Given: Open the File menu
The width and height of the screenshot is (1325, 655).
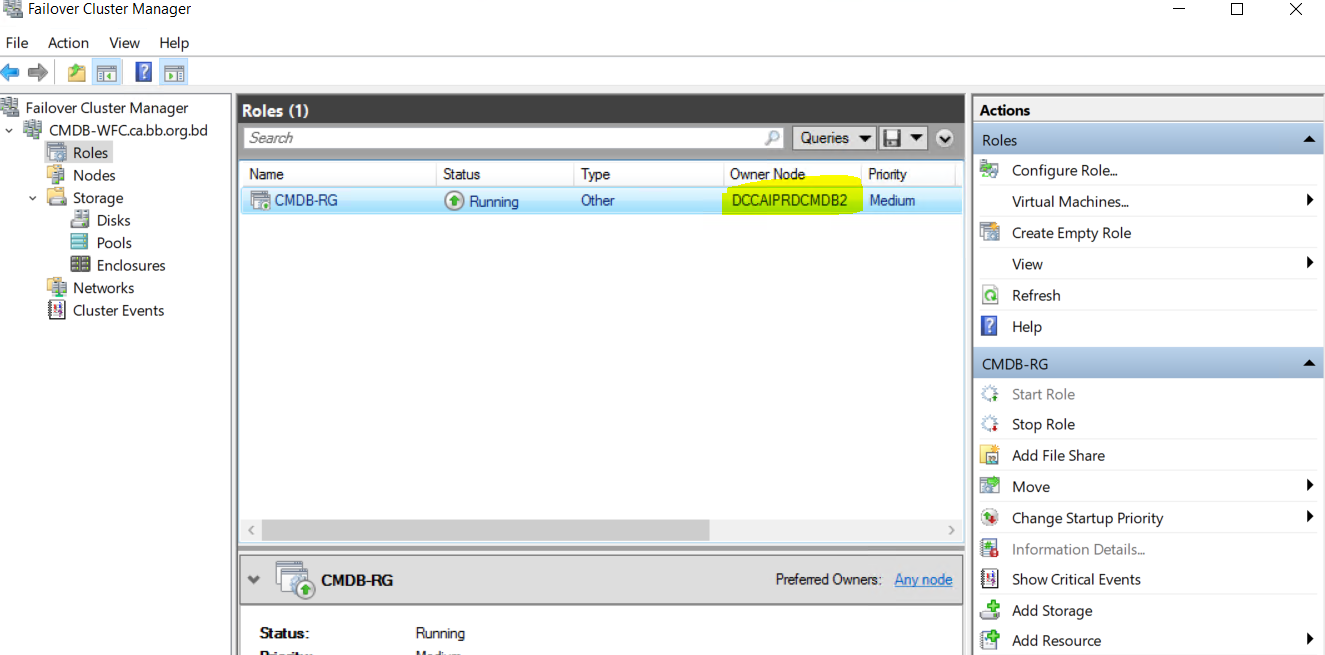Looking at the screenshot, I should (x=17, y=43).
